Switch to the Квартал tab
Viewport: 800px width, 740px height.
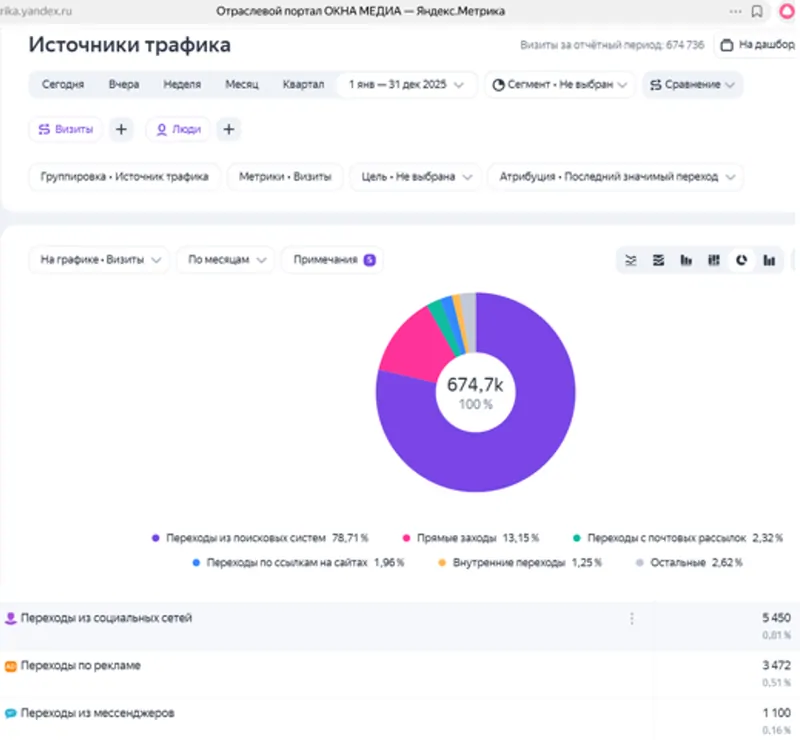point(304,85)
